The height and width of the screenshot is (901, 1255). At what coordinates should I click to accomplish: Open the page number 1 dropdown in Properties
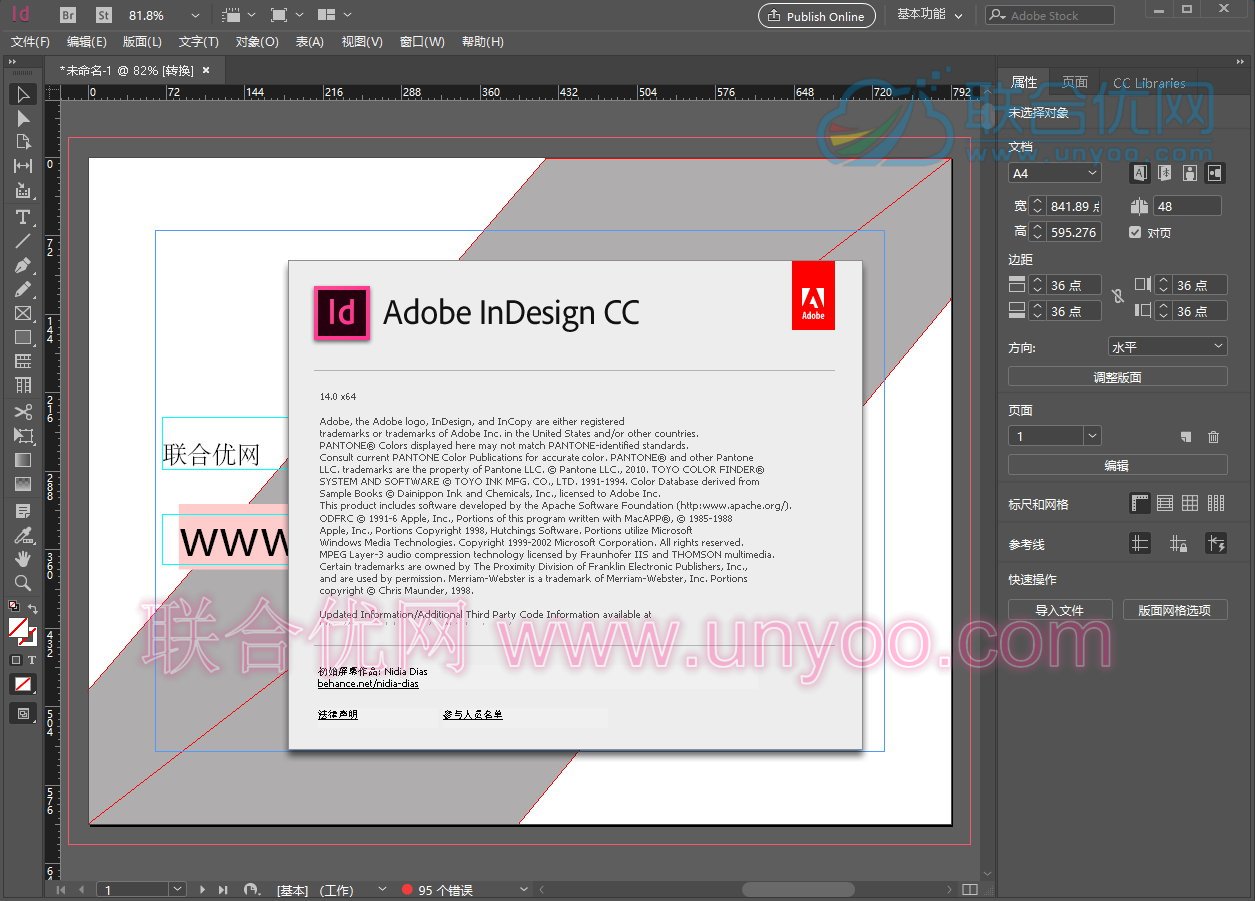pyautogui.click(x=1092, y=436)
